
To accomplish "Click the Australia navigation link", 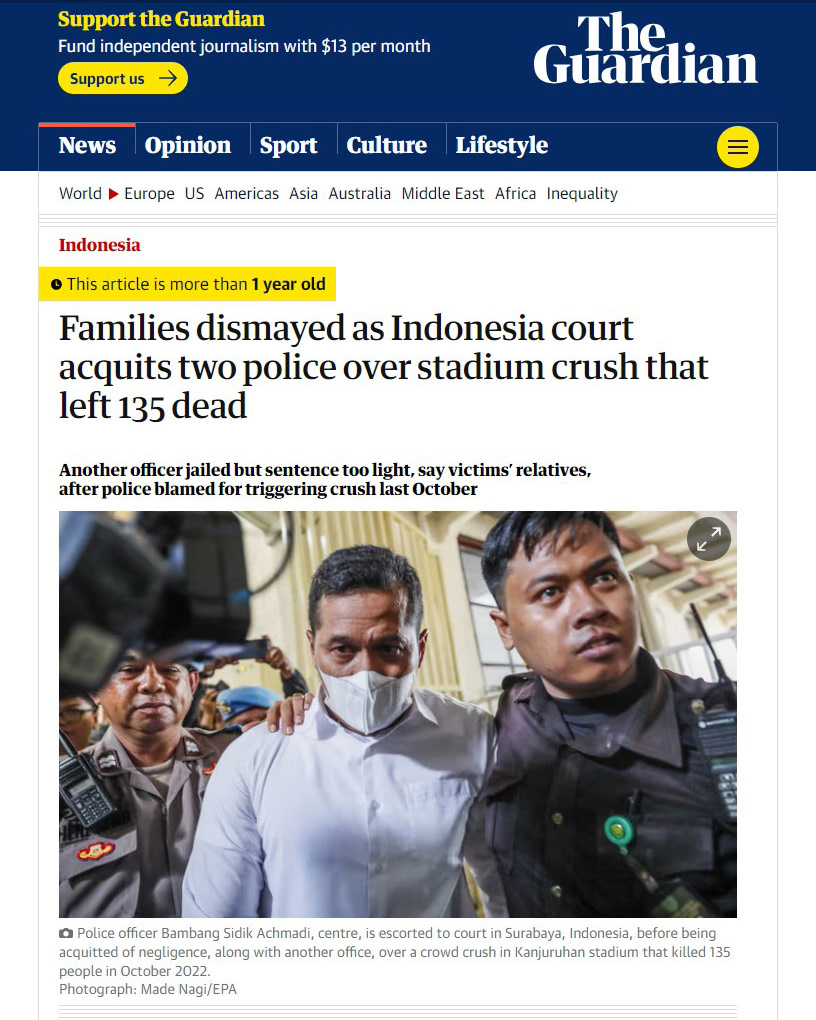I will point(359,194).
